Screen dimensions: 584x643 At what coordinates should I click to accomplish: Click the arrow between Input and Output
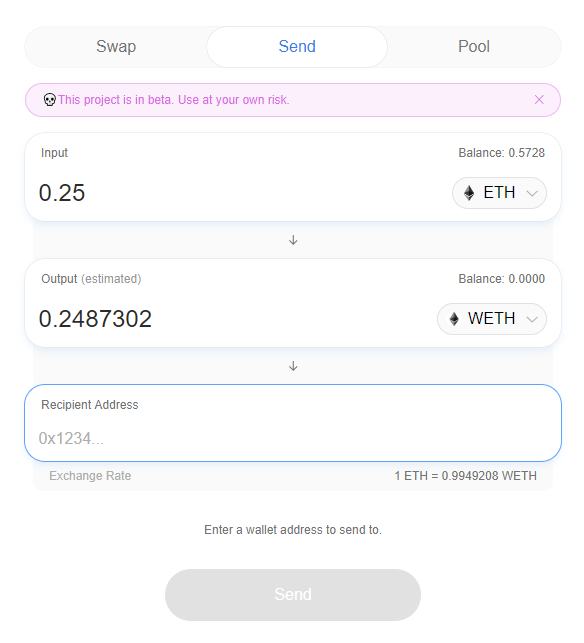[293, 240]
